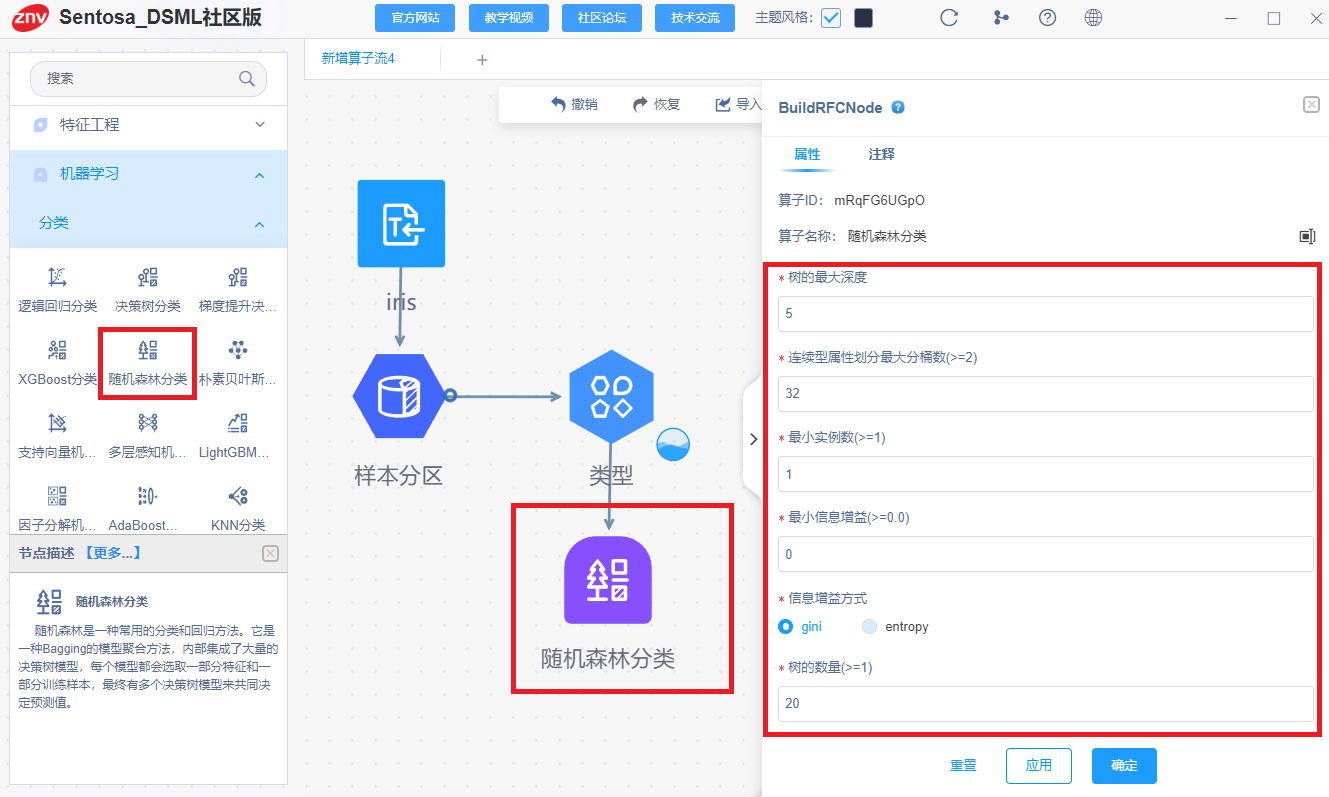Collapse the 分类 subcategory
The width and height of the screenshot is (1329, 797).
pos(148,223)
